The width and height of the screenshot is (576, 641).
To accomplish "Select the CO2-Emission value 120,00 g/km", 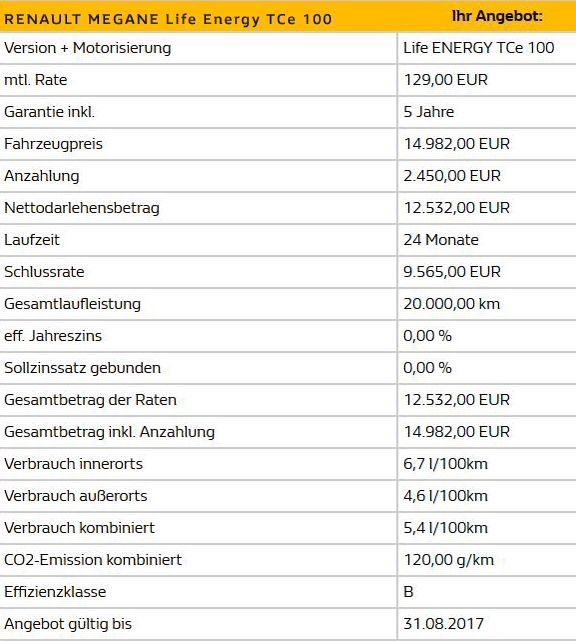I will tap(449, 560).
